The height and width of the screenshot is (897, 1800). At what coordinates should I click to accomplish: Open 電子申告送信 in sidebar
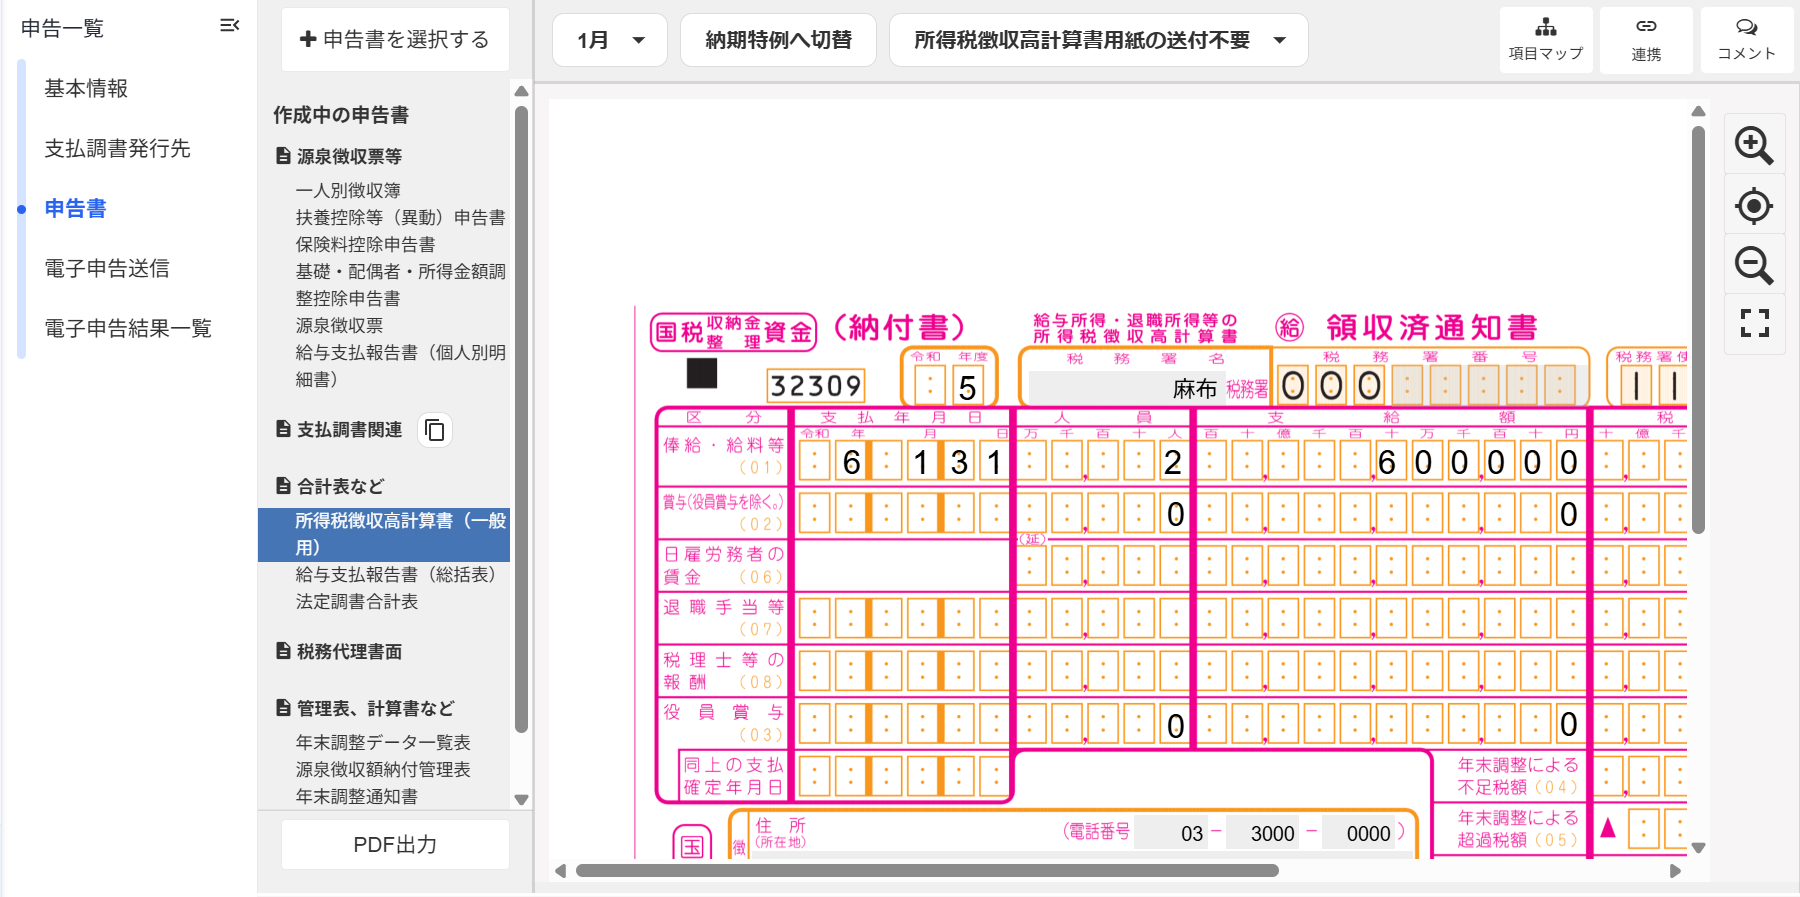point(107,268)
